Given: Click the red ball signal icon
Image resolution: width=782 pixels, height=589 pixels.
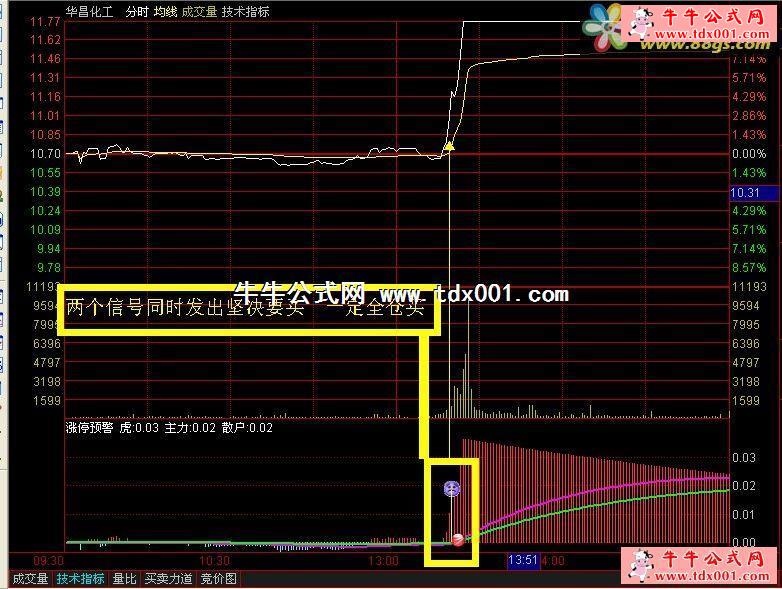Looking at the screenshot, I should [458, 540].
